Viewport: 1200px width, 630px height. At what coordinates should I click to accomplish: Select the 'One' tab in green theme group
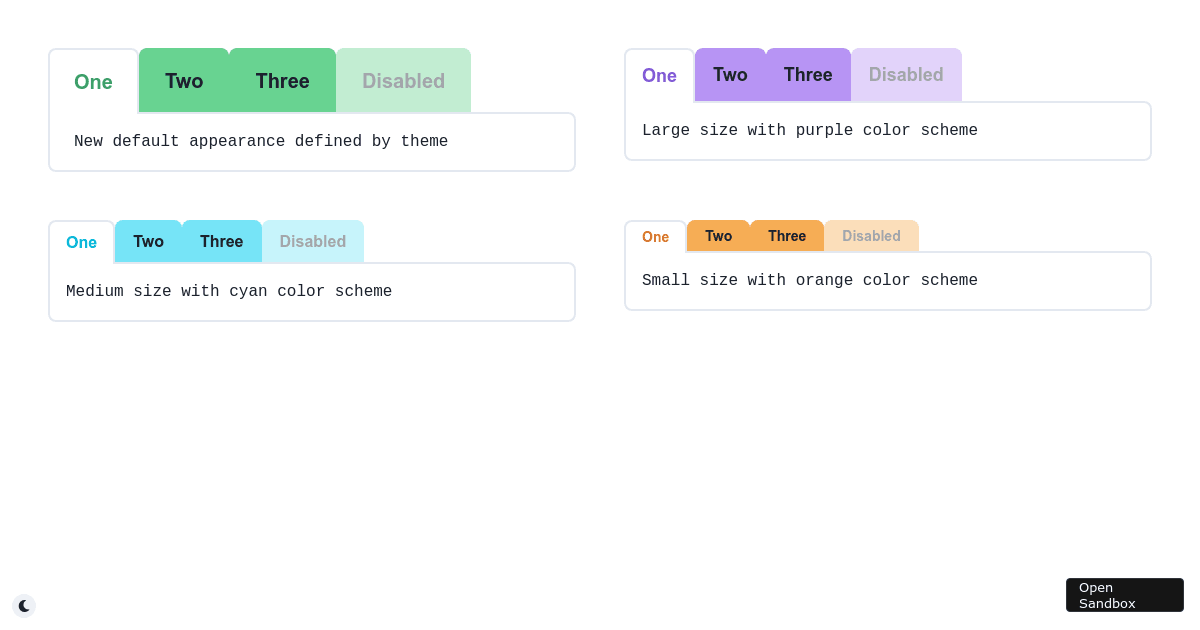[x=93, y=82]
